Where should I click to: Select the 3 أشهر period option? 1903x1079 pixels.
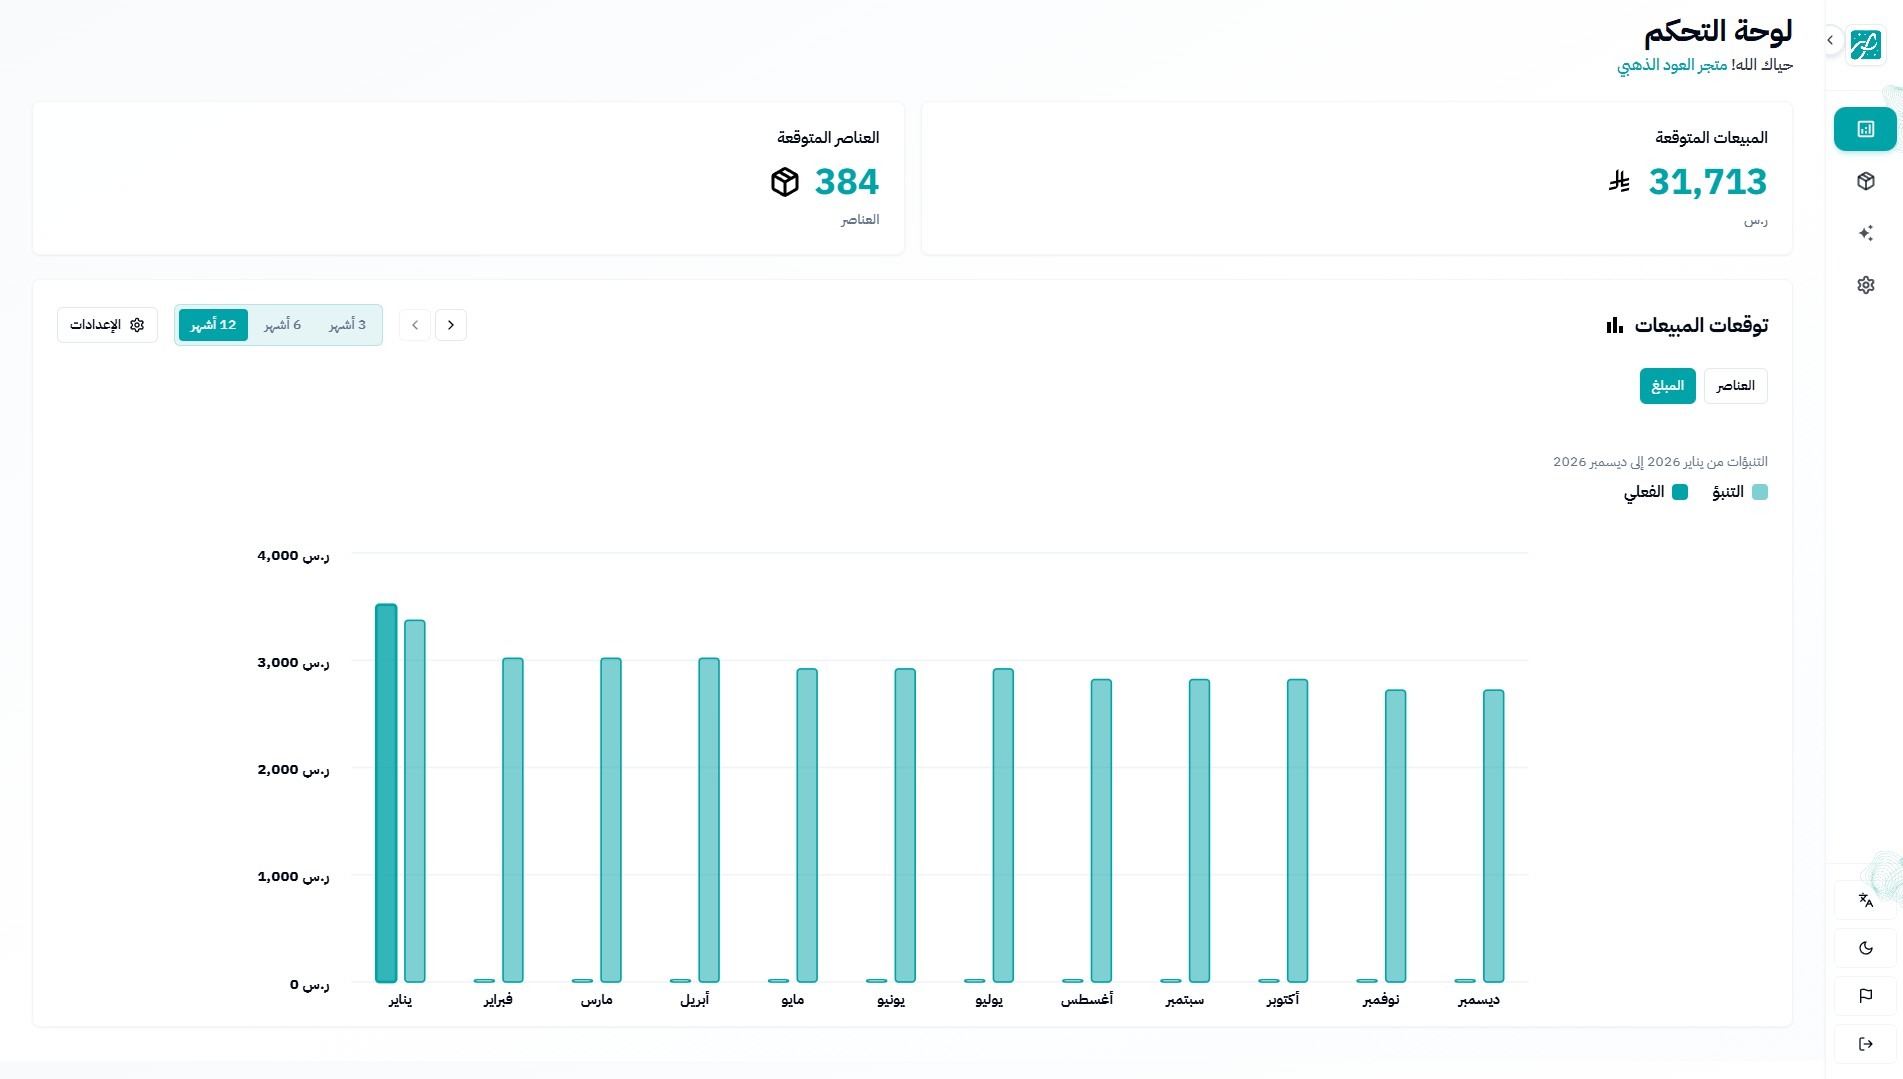tap(347, 325)
